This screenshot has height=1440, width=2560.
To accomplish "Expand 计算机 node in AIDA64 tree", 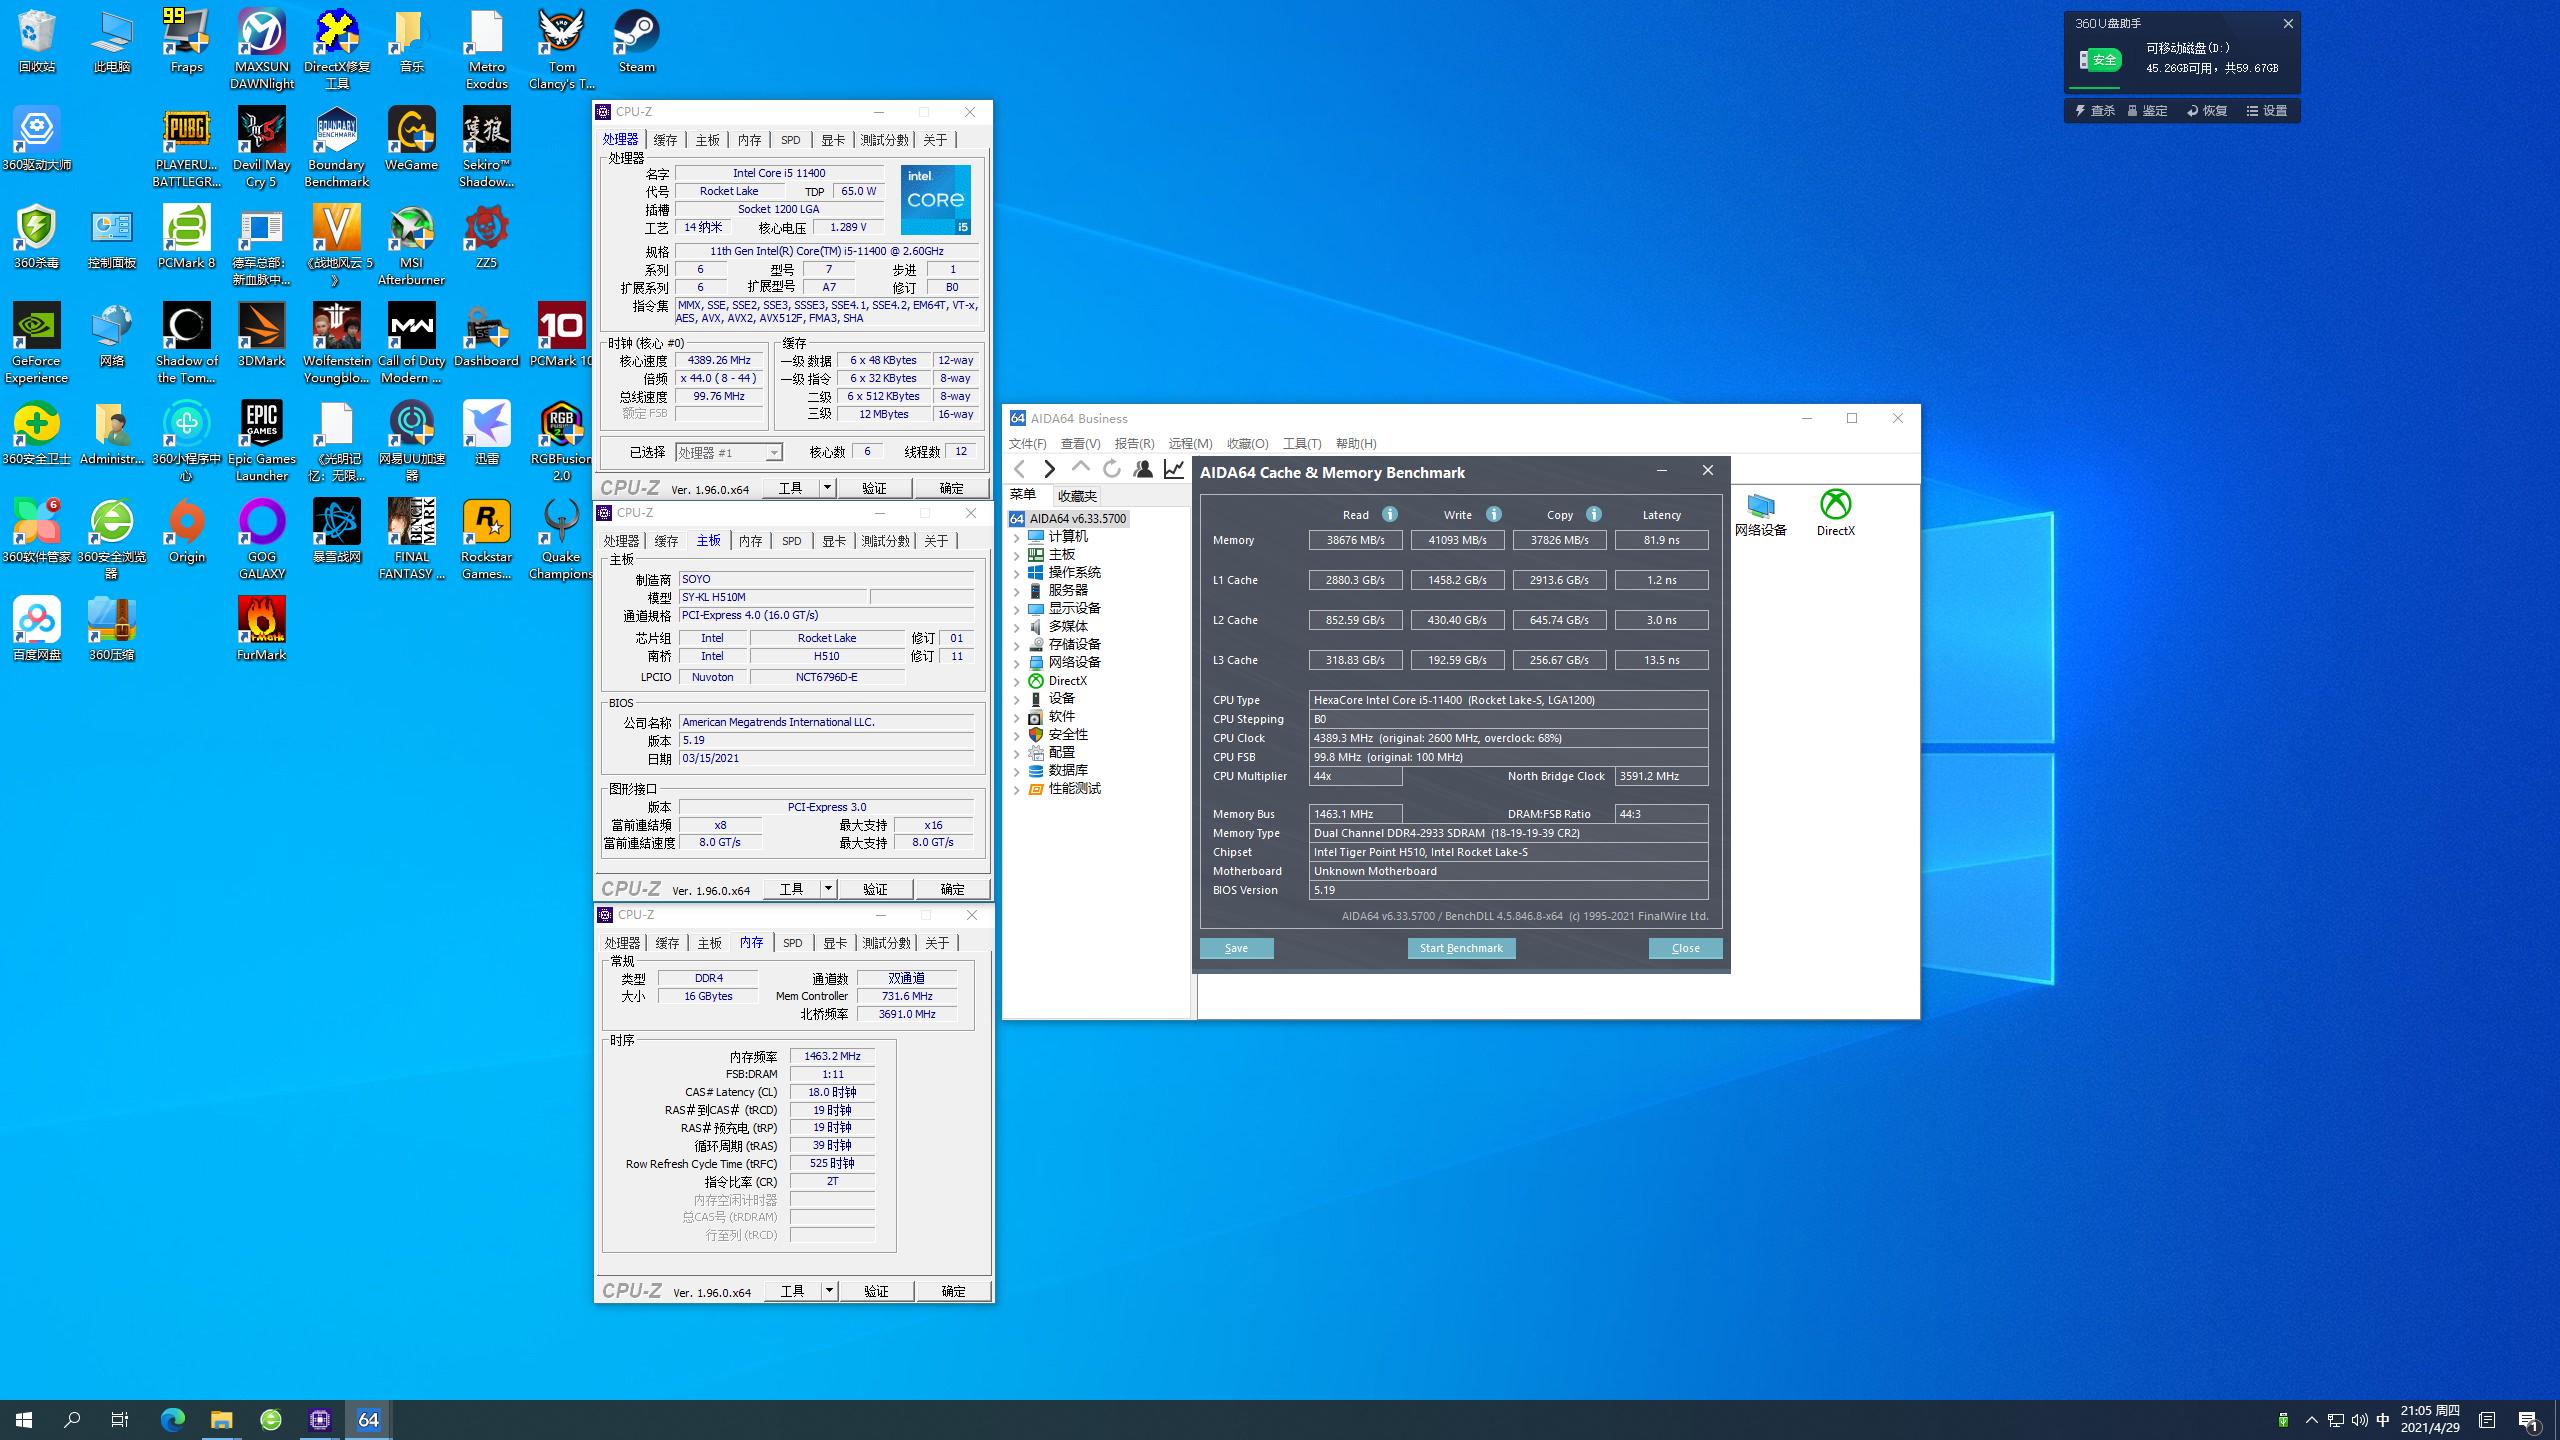I will click(x=1017, y=538).
